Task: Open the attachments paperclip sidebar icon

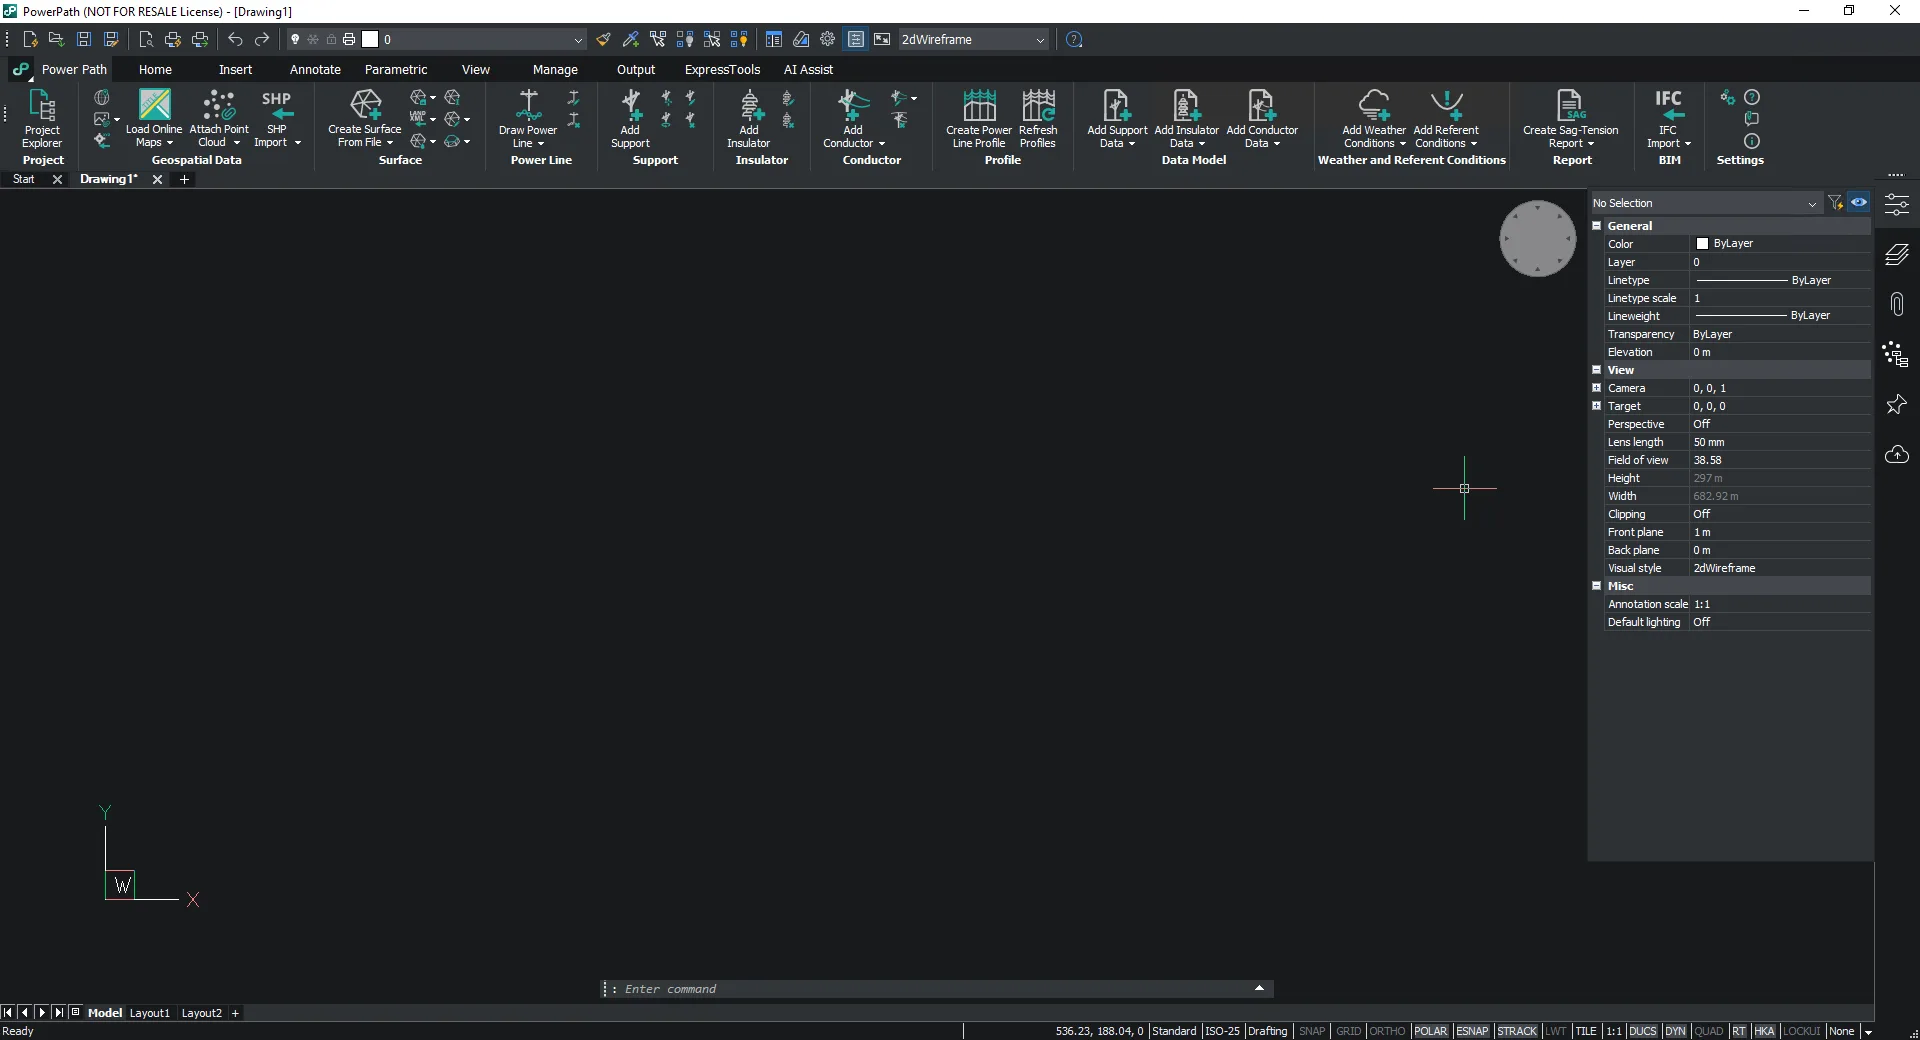Action: [x=1896, y=304]
